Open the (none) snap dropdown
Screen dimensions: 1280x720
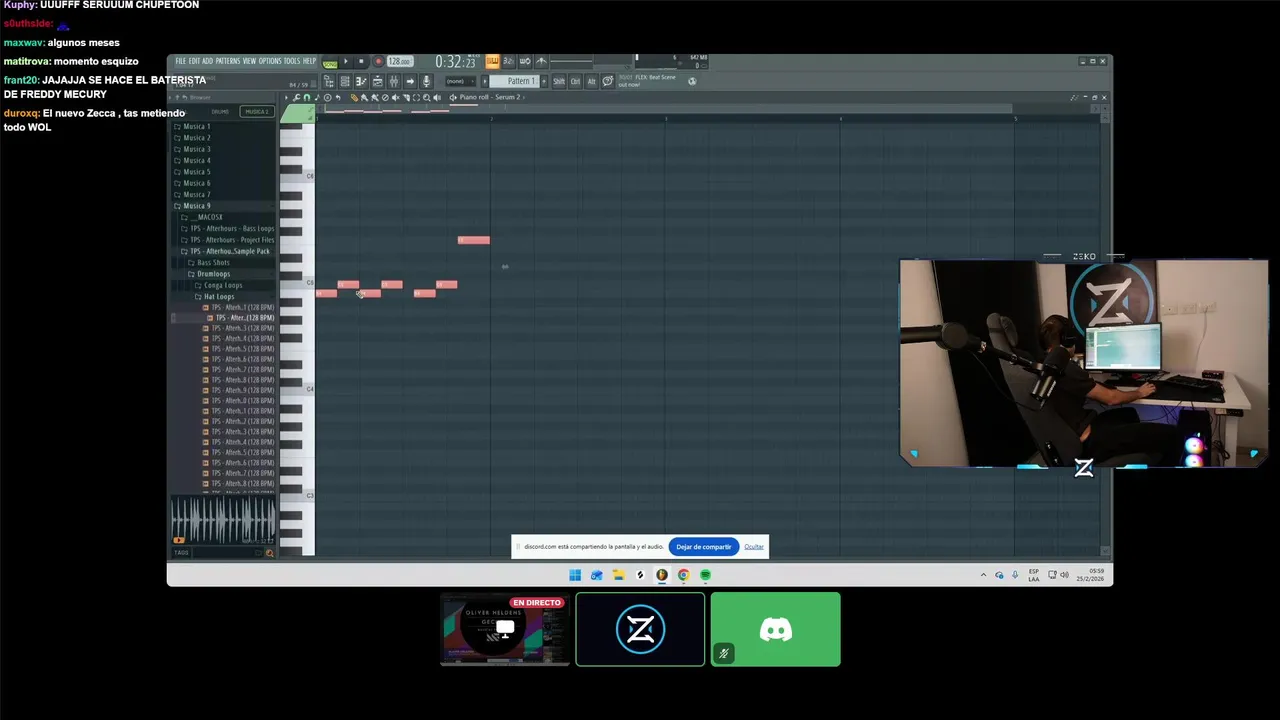click(x=460, y=81)
